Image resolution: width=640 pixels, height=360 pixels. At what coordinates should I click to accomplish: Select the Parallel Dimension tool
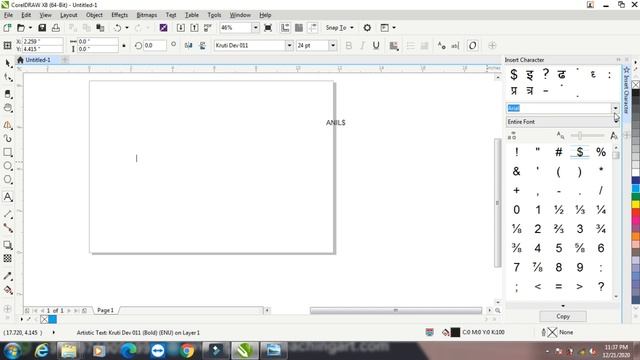8,214
